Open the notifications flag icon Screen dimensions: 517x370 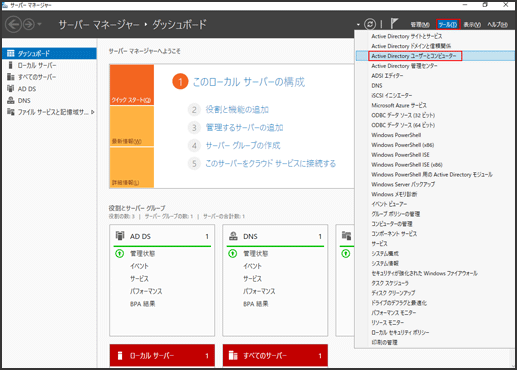pyautogui.click(x=394, y=24)
